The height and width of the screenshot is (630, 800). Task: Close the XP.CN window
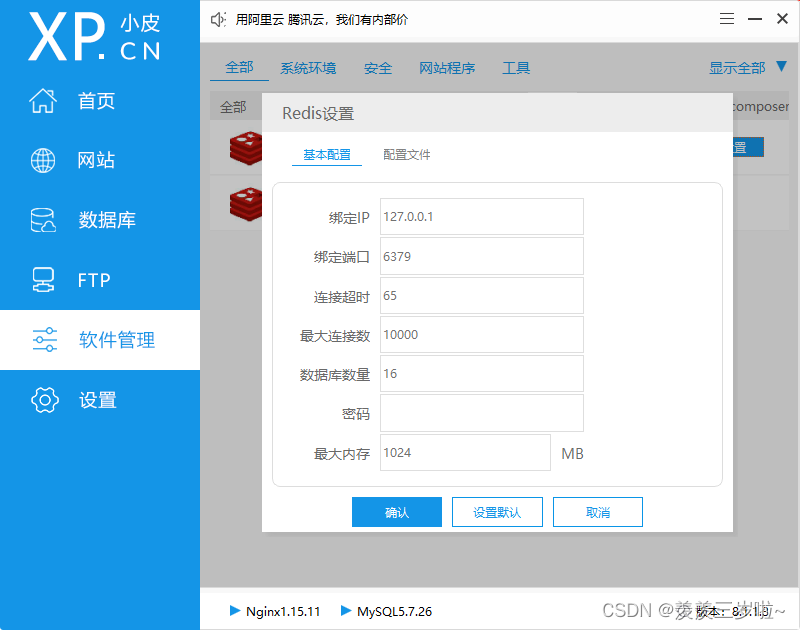pos(782,19)
